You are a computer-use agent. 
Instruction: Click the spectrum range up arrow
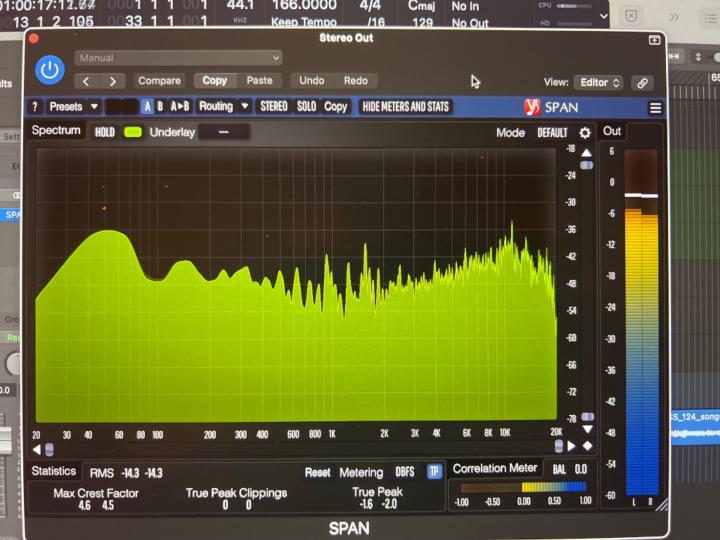click(586, 152)
